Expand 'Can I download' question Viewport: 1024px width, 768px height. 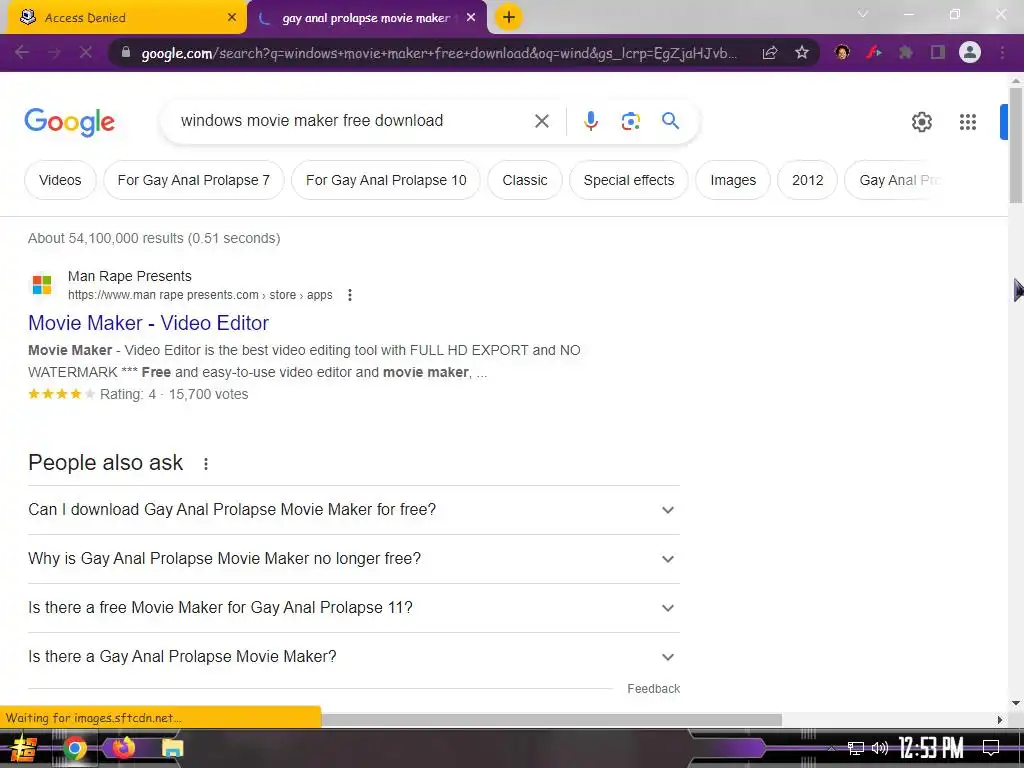[x=354, y=509]
